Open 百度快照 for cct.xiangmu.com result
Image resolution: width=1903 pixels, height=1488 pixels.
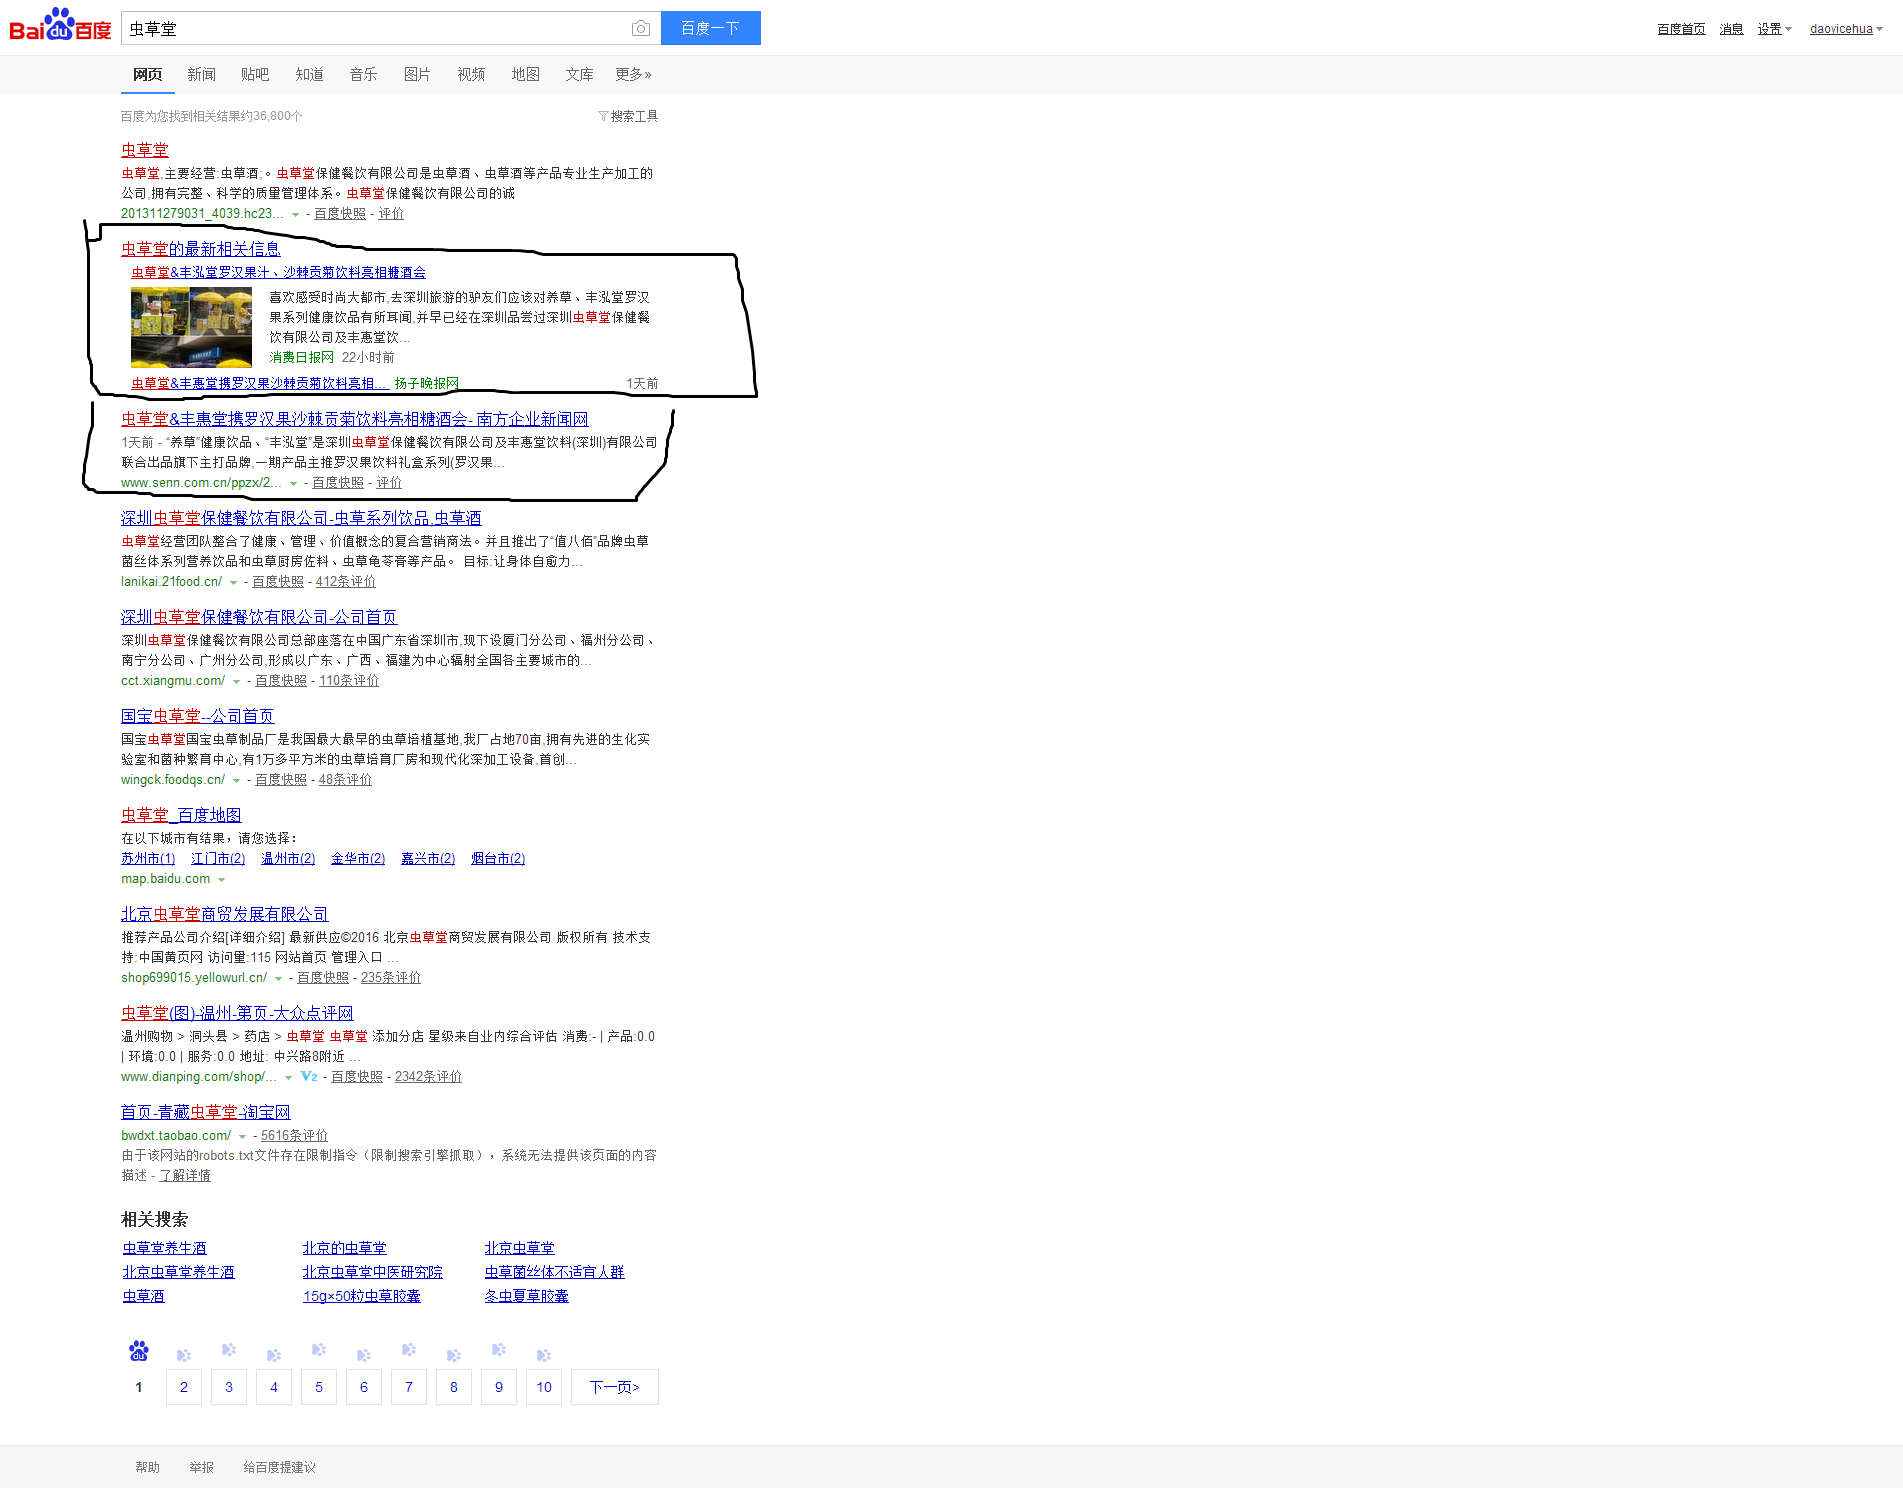click(x=281, y=681)
